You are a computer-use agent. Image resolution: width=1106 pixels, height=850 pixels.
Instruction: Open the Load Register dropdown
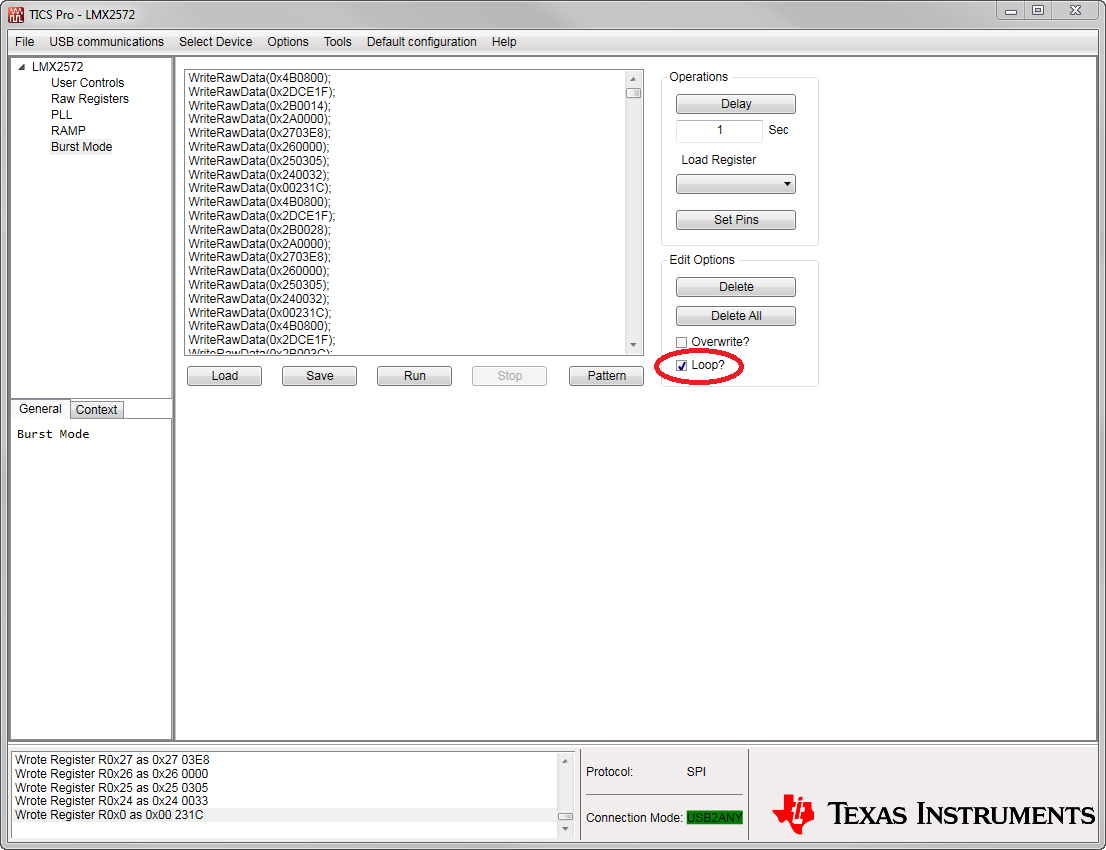[x=736, y=184]
